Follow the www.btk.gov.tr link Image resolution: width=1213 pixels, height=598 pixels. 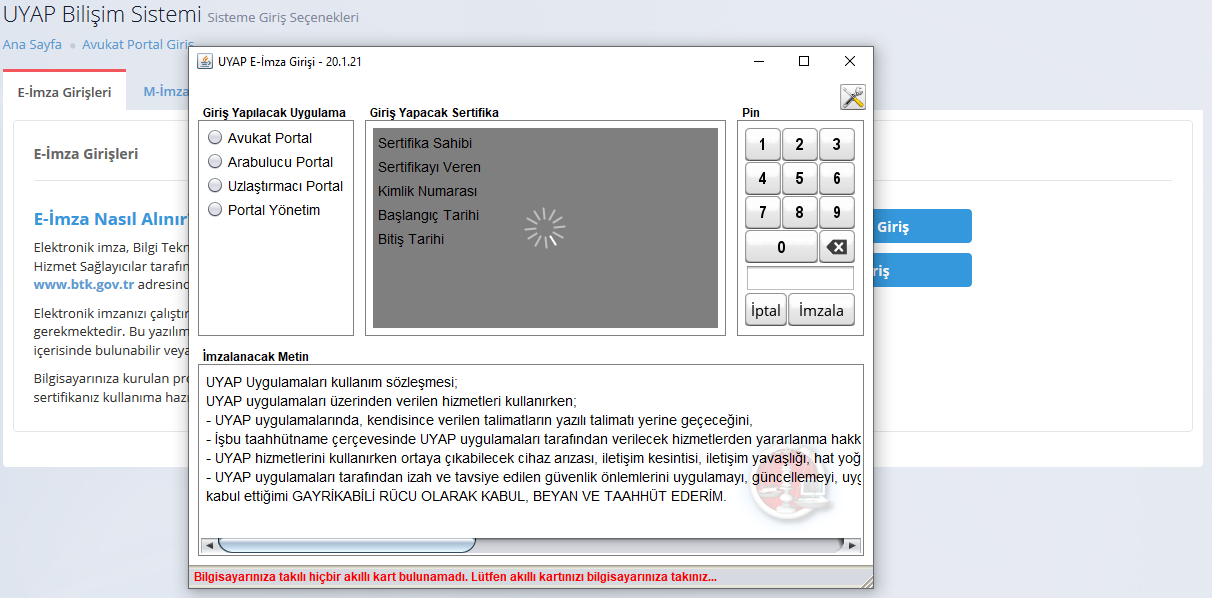pyautogui.click(x=84, y=284)
